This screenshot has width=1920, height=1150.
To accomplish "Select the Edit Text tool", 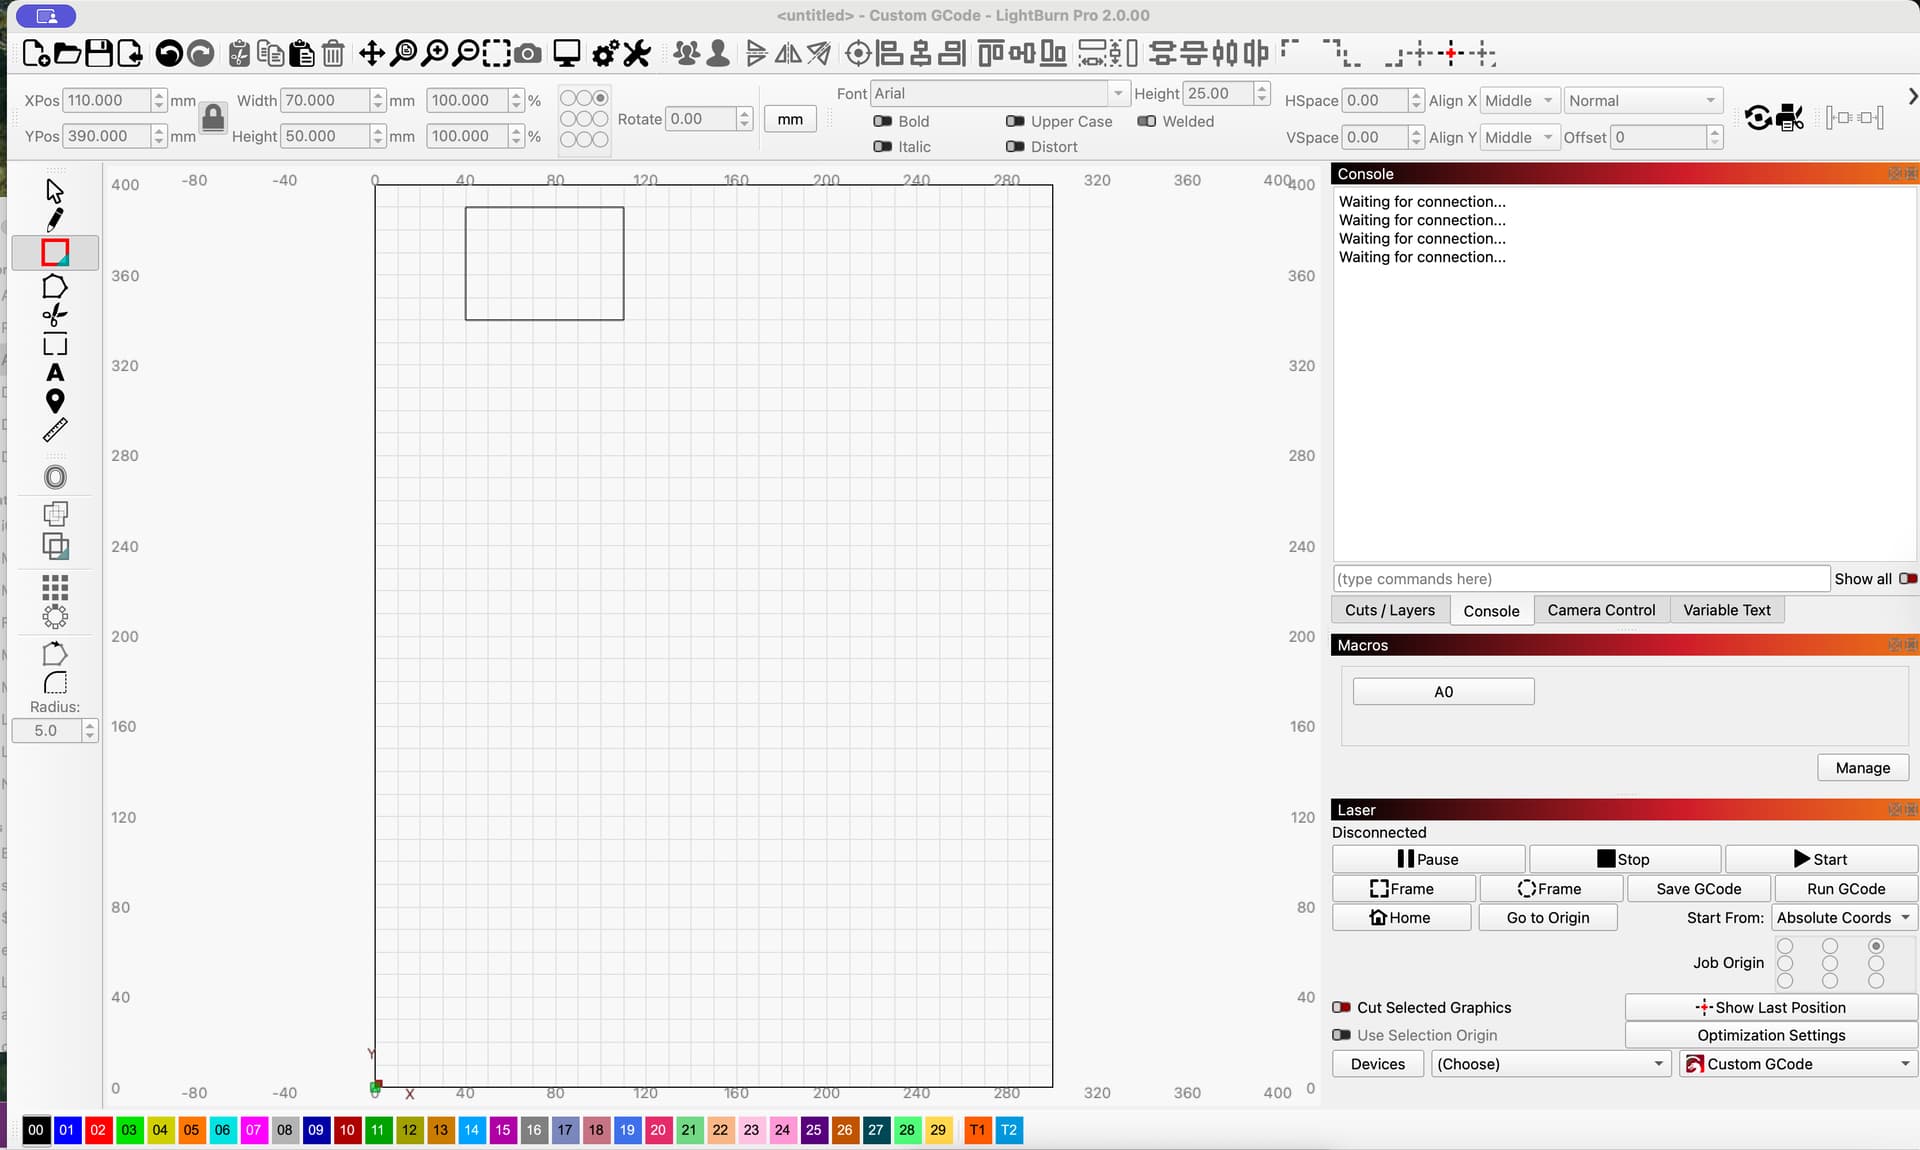I will (55, 373).
